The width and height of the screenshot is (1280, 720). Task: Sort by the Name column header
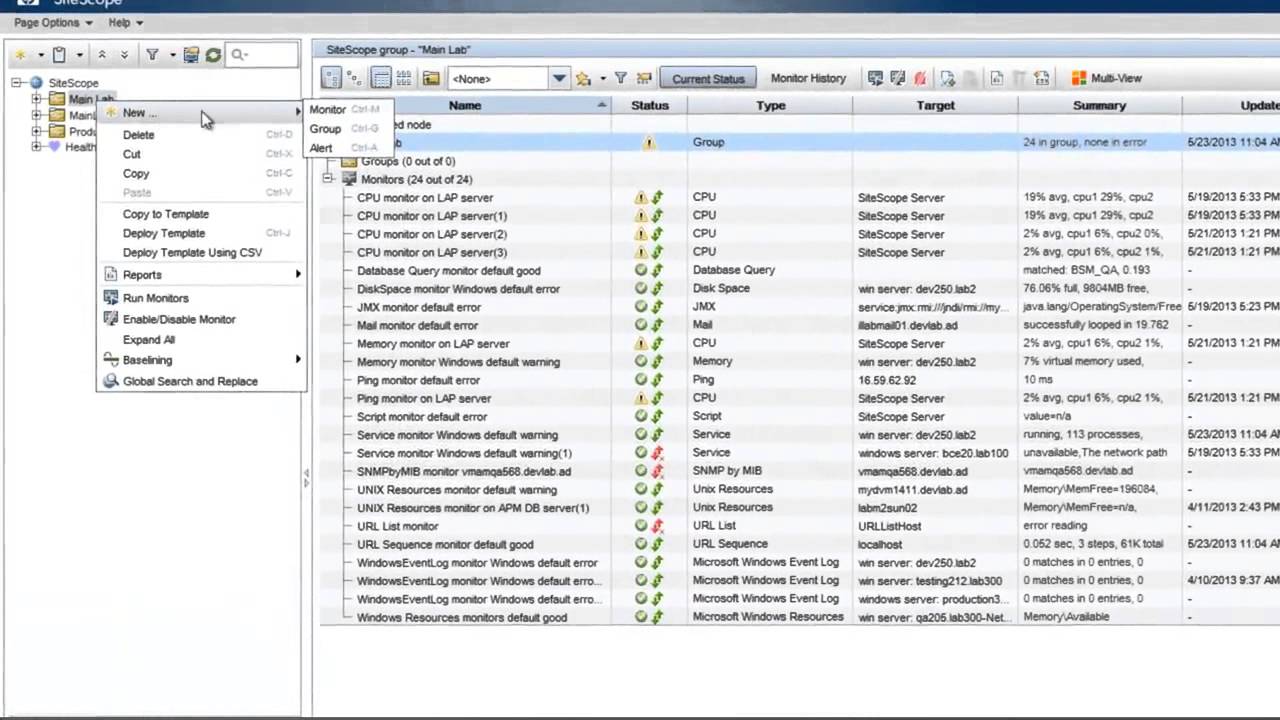click(x=465, y=105)
